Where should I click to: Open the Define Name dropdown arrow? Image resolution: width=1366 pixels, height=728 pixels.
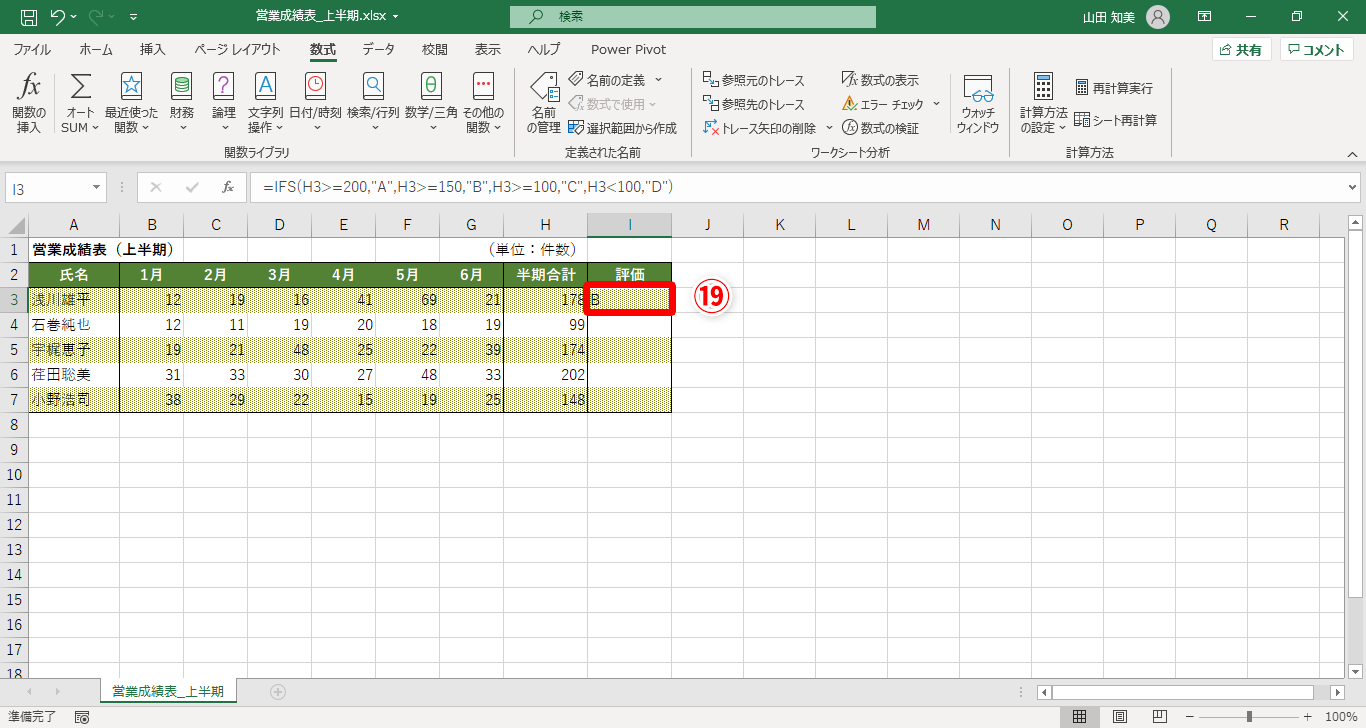tap(658, 80)
